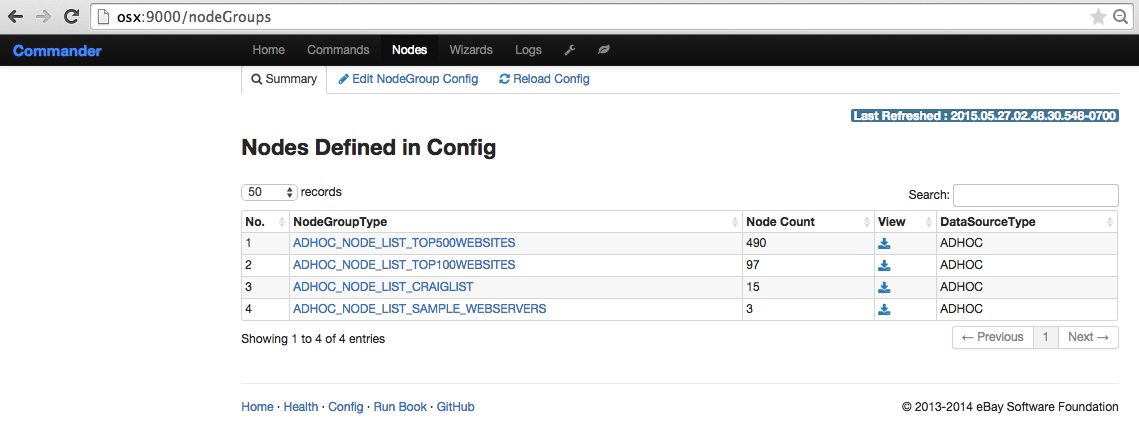1139x438 pixels.
Task: Go to the Next page of results
Action: (1087, 337)
